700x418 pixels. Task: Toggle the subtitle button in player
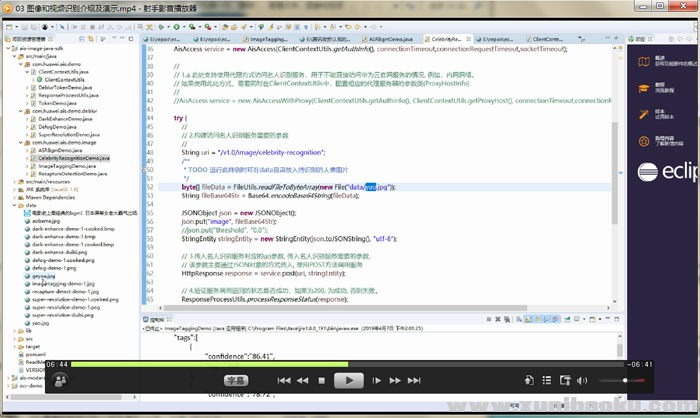(x=235, y=380)
